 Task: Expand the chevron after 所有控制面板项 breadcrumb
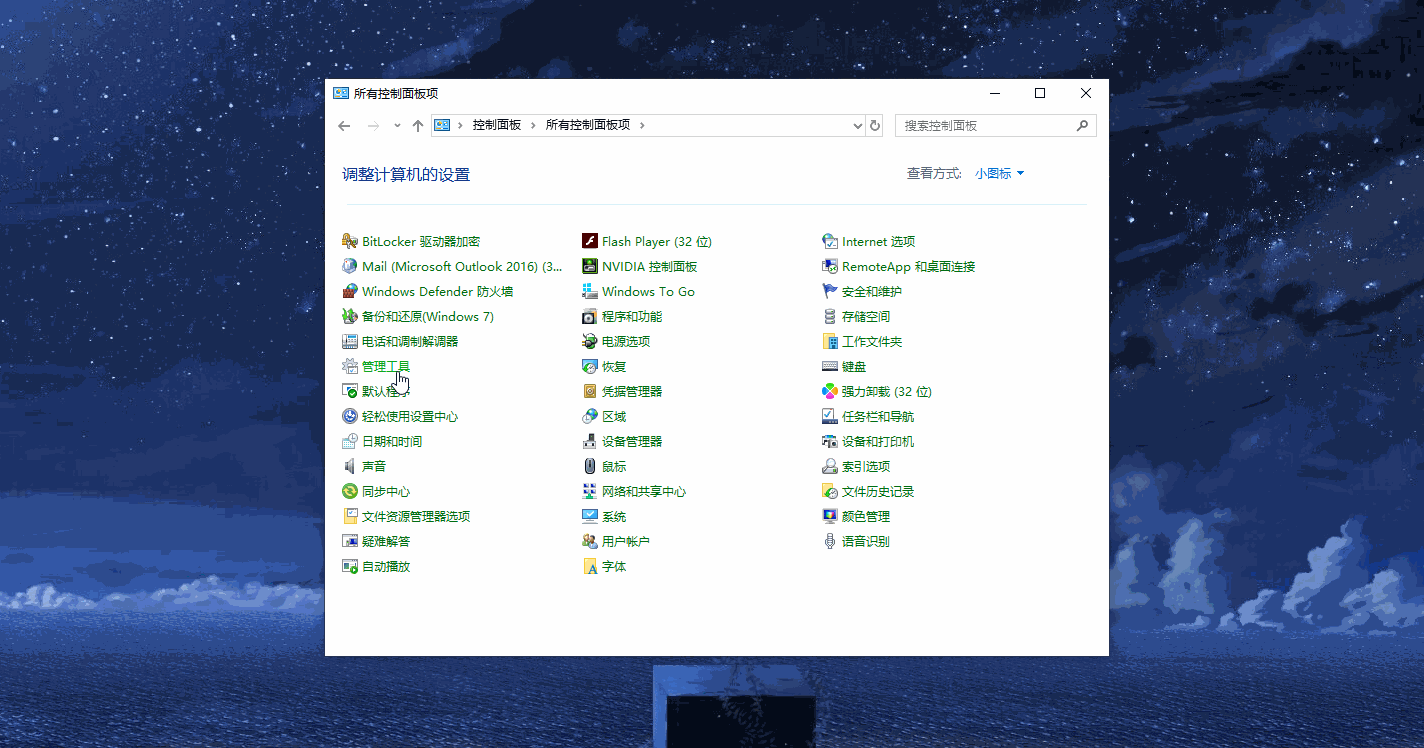pos(642,125)
